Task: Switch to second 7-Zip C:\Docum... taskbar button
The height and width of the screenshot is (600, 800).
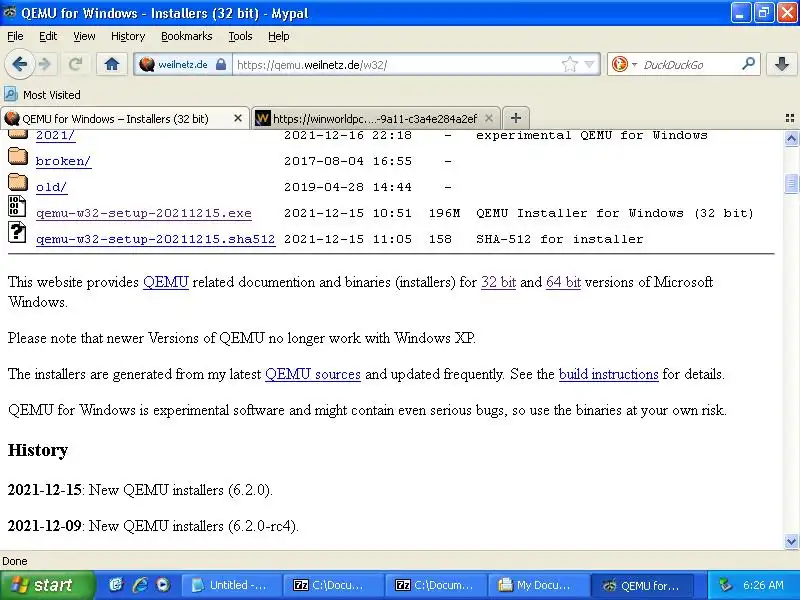Action: 435,585
